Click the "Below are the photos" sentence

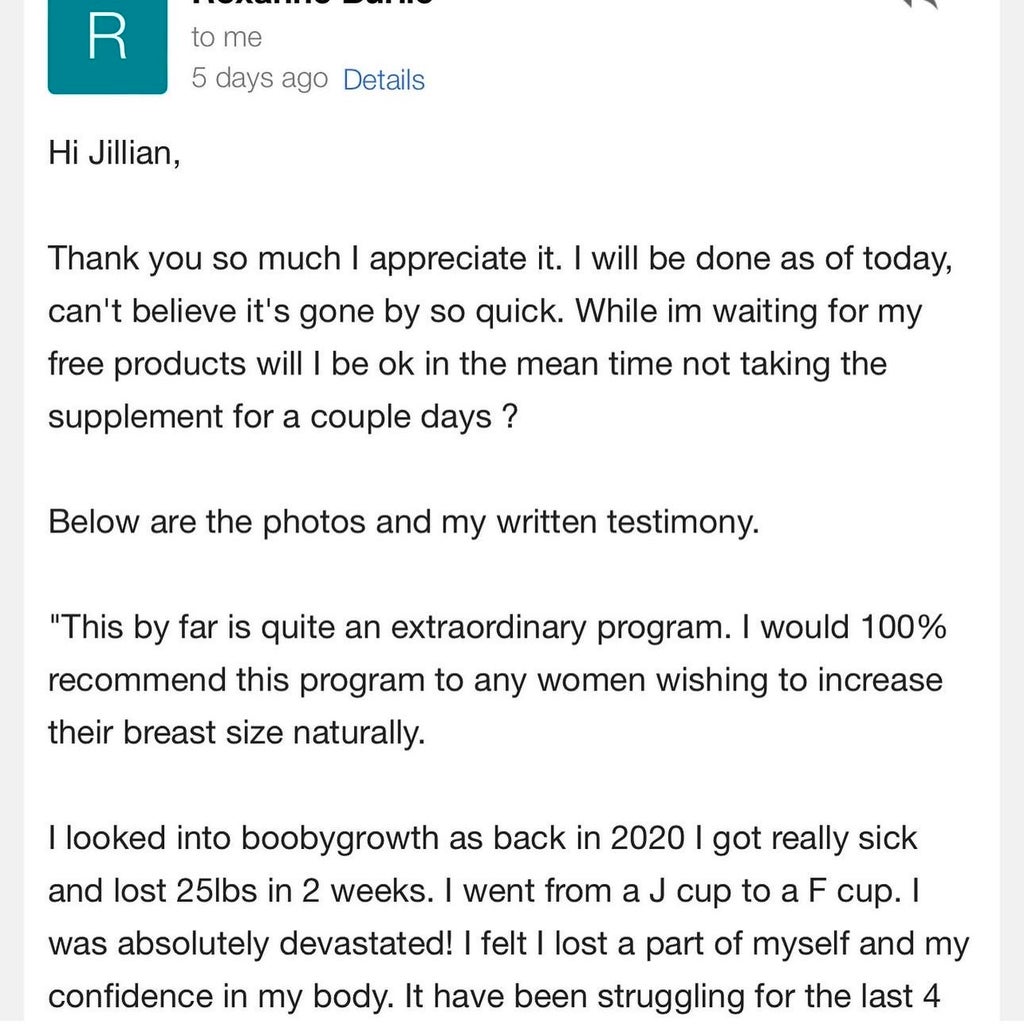click(403, 521)
